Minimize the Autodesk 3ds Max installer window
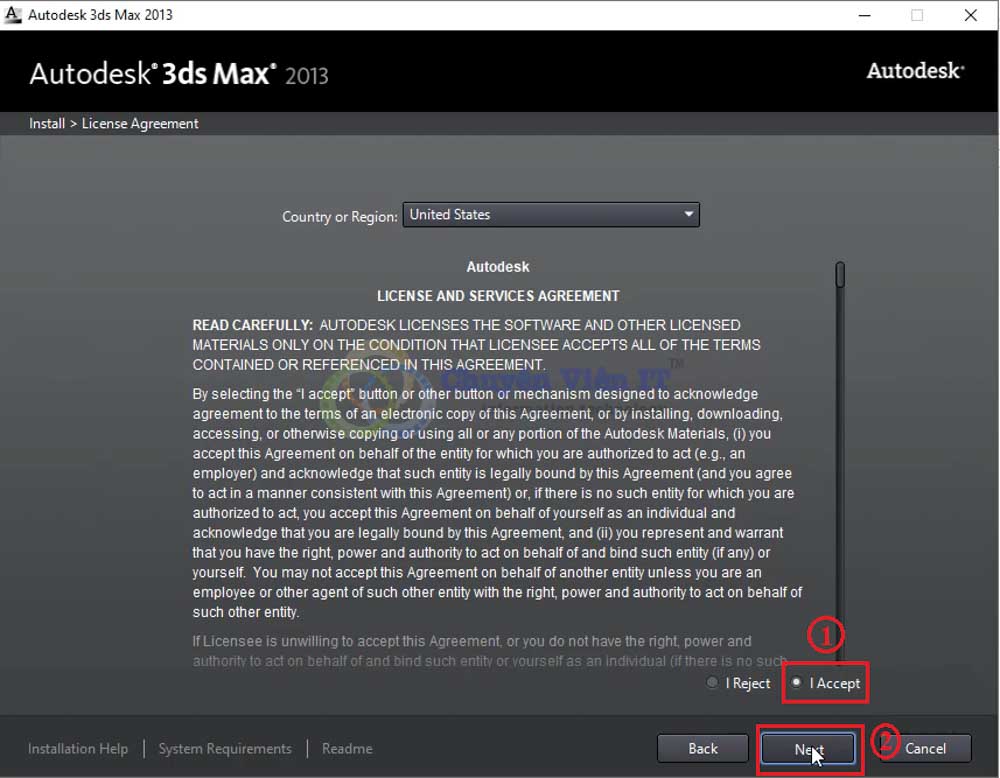Viewport: 1000px width, 778px height. coord(864,15)
